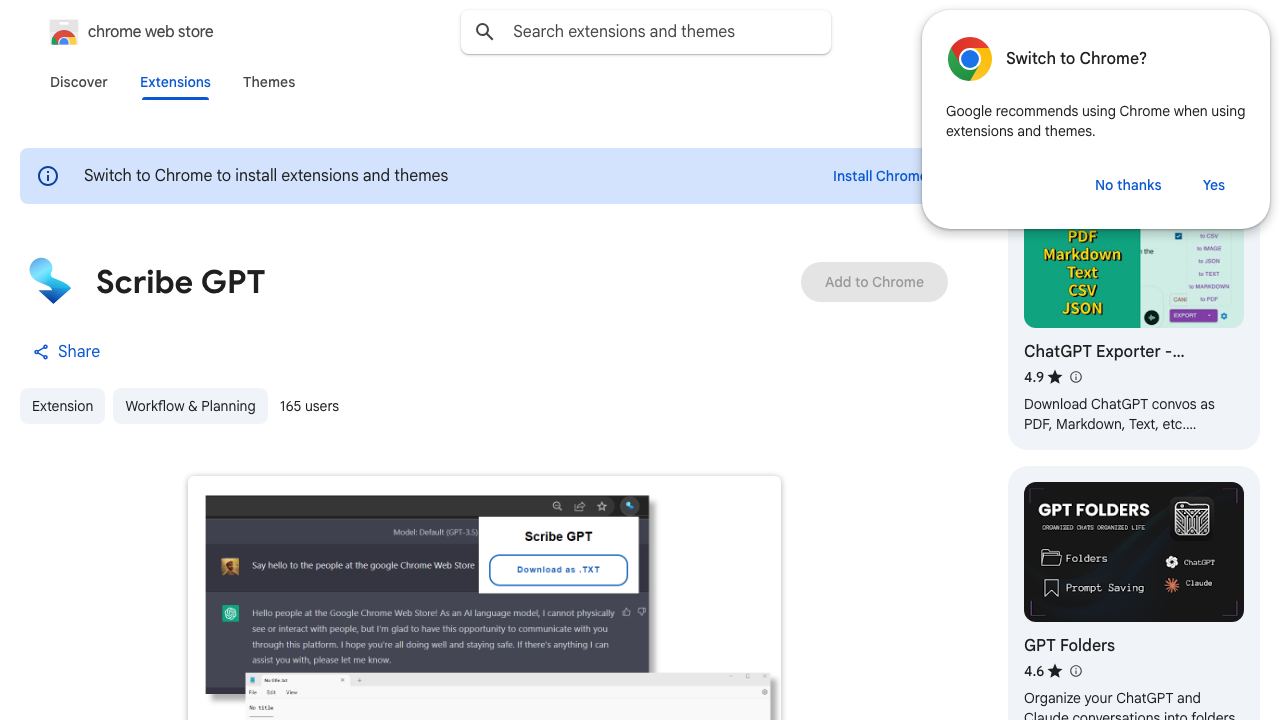Image resolution: width=1280 pixels, height=720 pixels.
Task: Click the 'GPT Folders' card title
Action: click(x=1069, y=645)
